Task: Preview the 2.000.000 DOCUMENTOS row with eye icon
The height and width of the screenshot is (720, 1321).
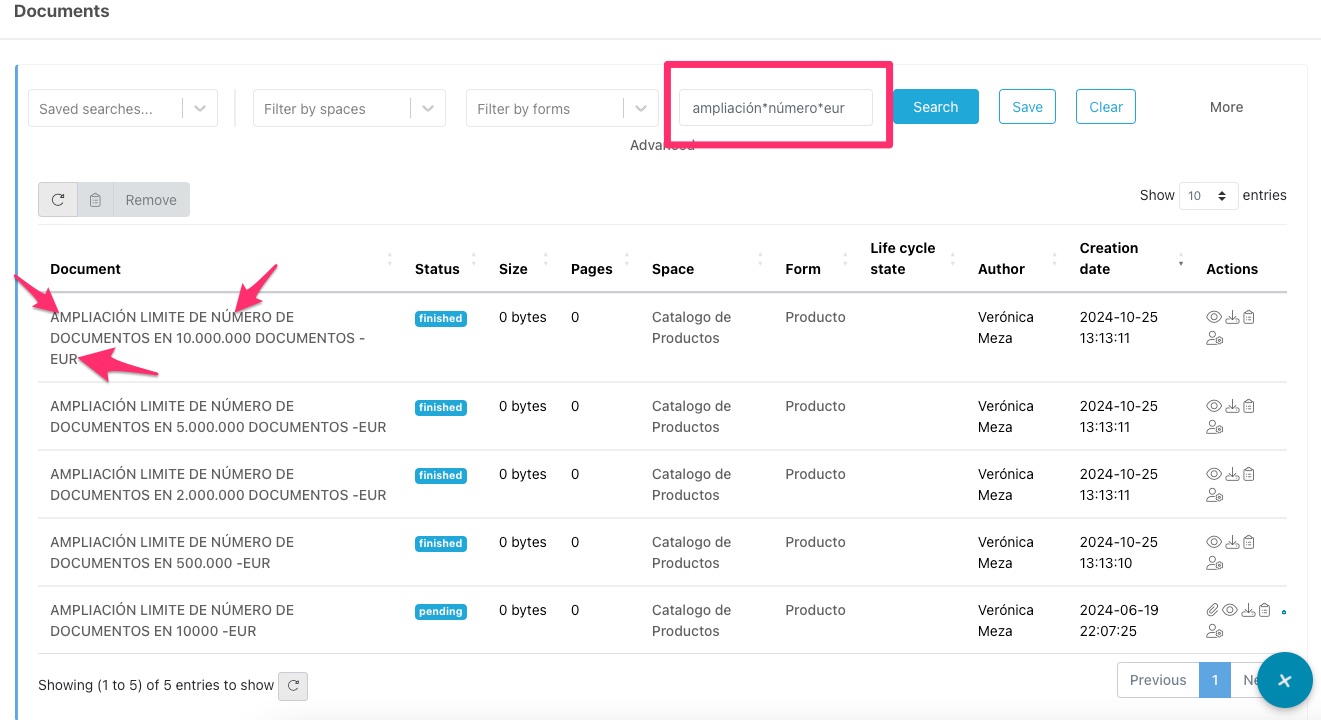Action: pyautogui.click(x=1215, y=475)
